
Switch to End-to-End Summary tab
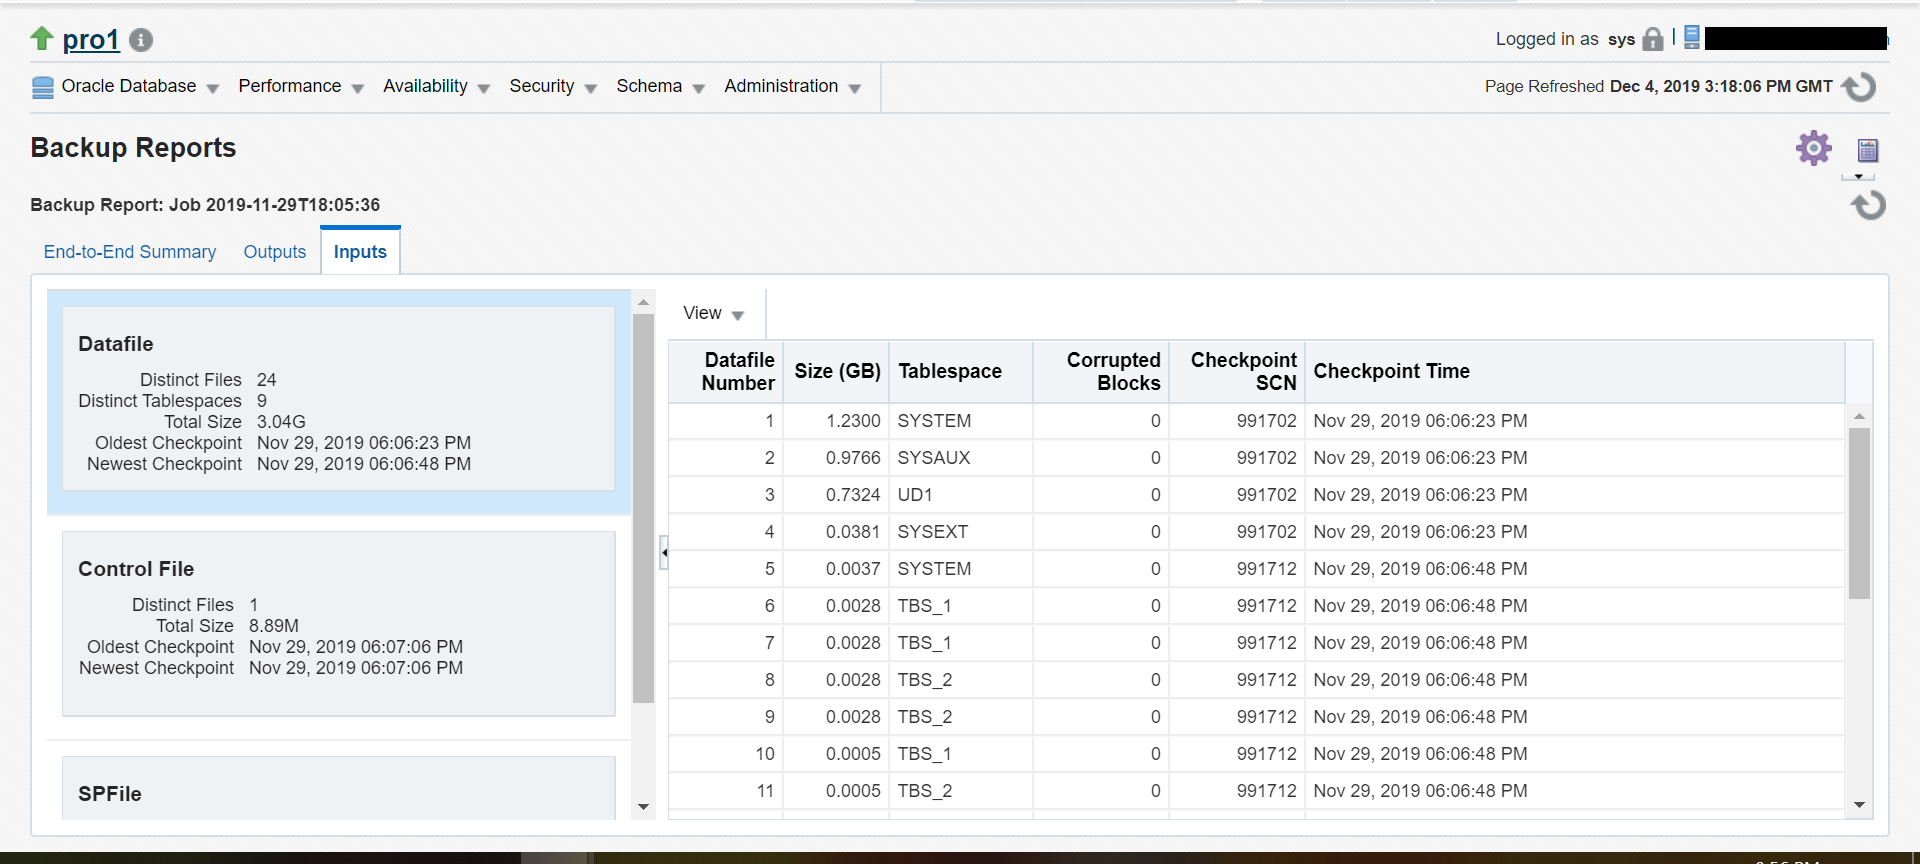(x=130, y=252)
